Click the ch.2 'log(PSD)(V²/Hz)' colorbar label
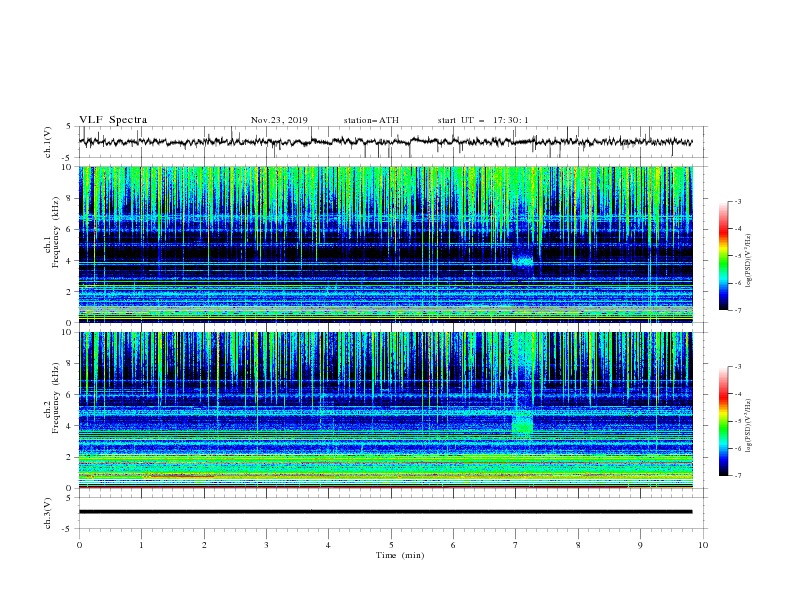 click(x=748, y=425)
